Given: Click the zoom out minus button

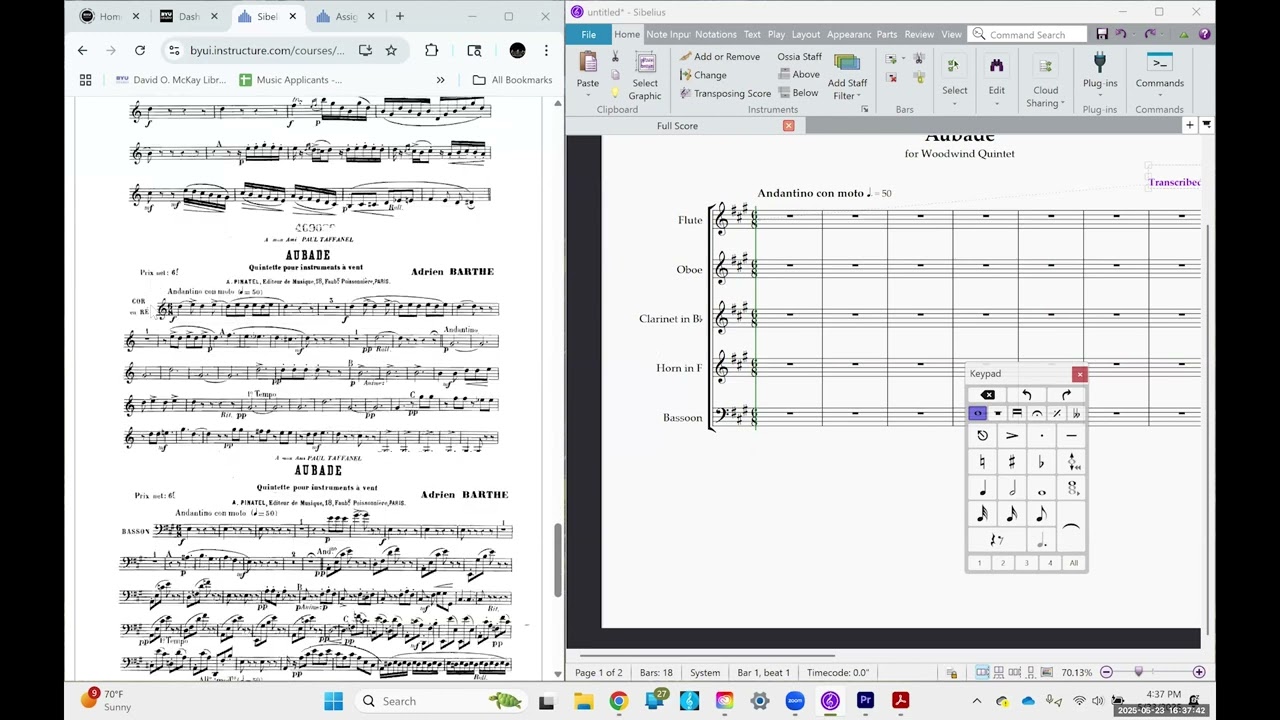Looking at the screenshot, I should pos(1106,672).
